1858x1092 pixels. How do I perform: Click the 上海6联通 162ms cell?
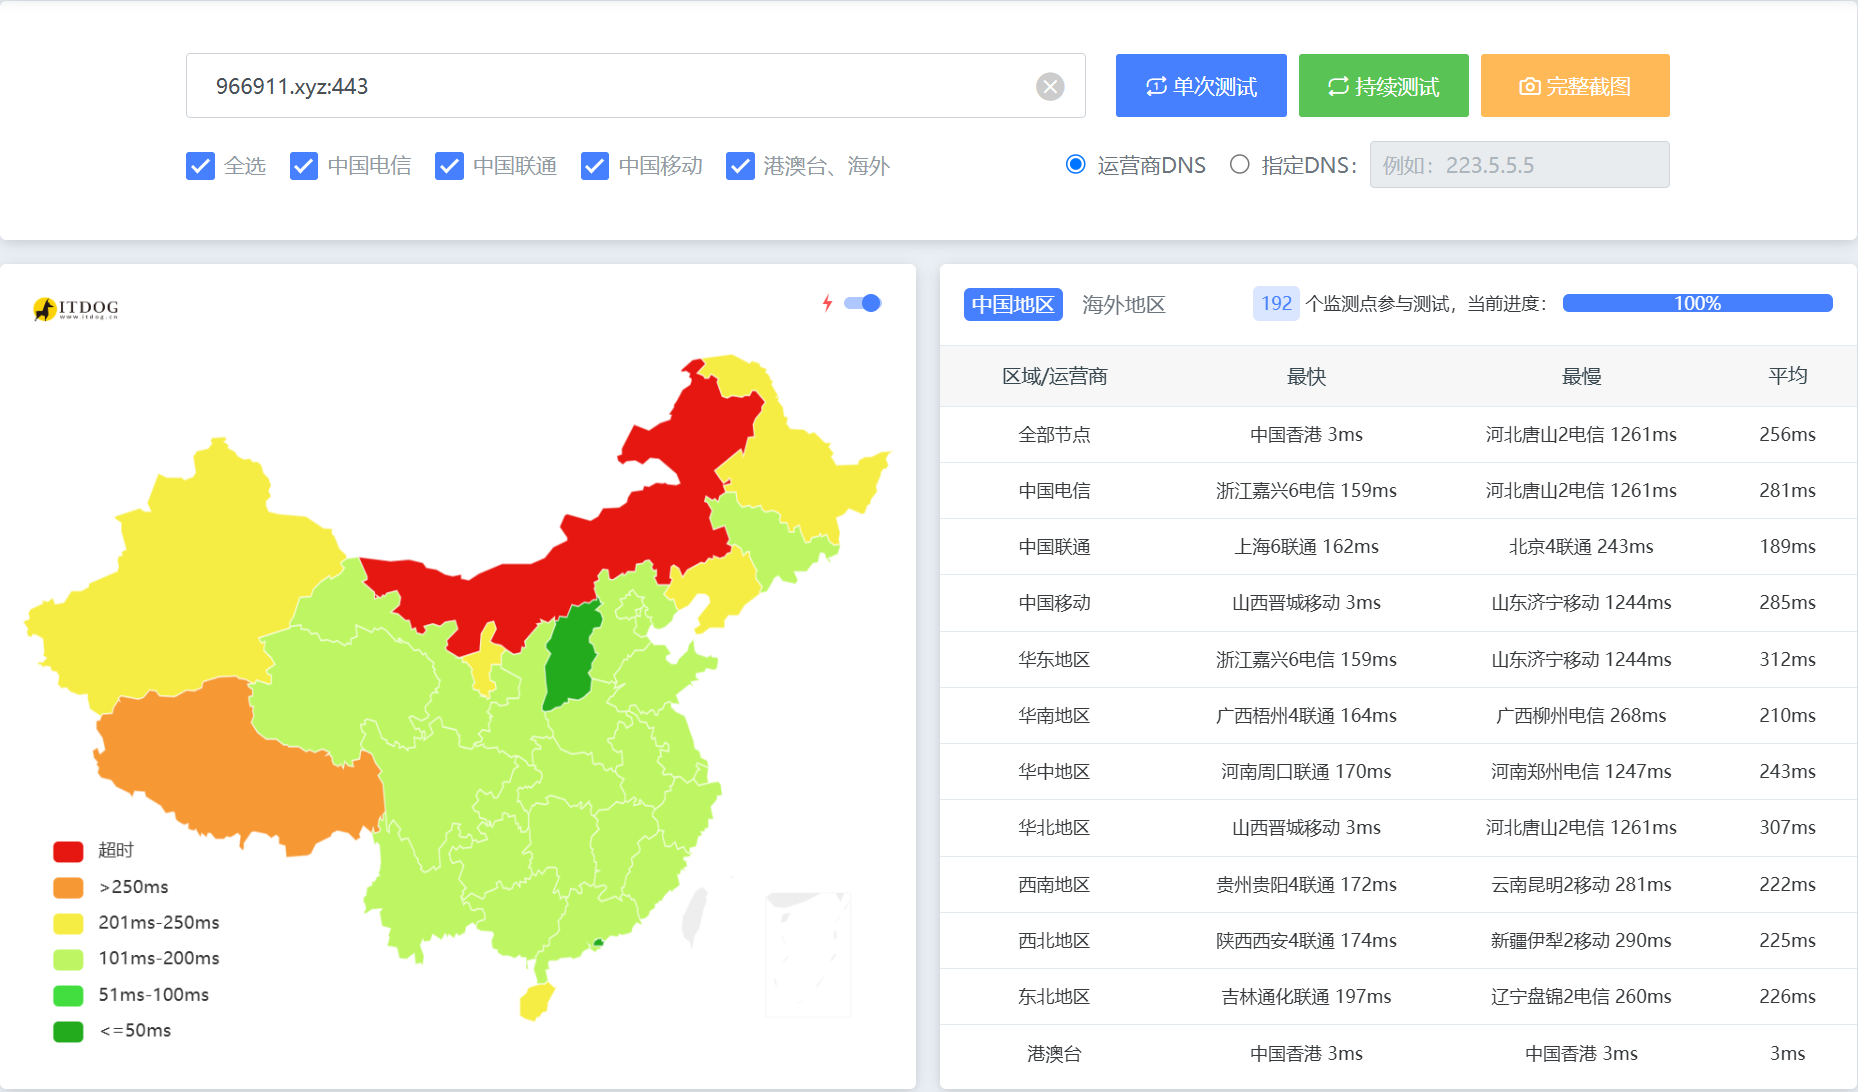[x=1306, y=546]
